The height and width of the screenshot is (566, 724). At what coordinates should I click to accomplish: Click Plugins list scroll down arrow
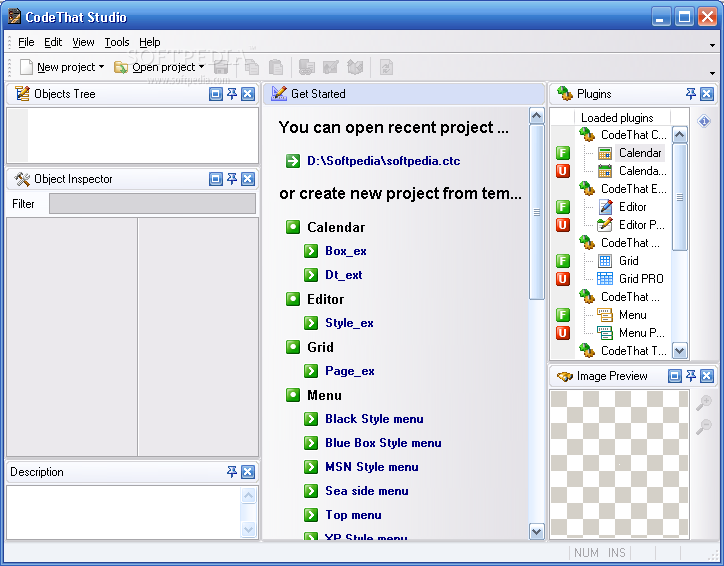(x=679, y=350)
